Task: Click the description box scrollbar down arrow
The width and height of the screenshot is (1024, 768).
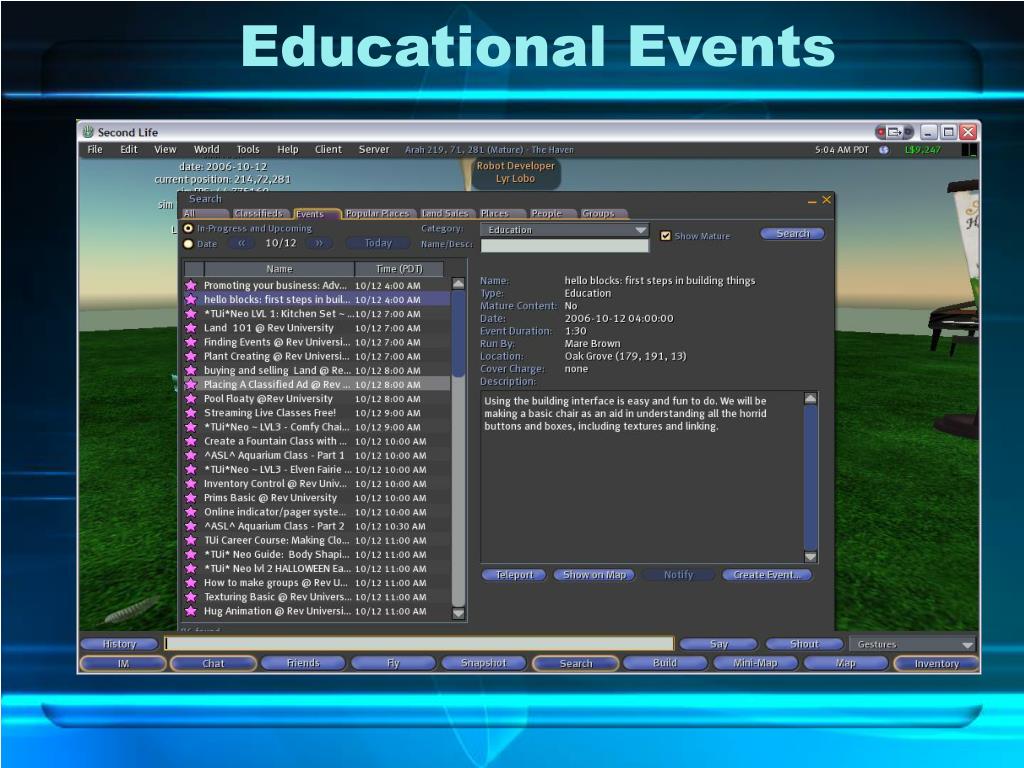Action: [x=810, y=557]
